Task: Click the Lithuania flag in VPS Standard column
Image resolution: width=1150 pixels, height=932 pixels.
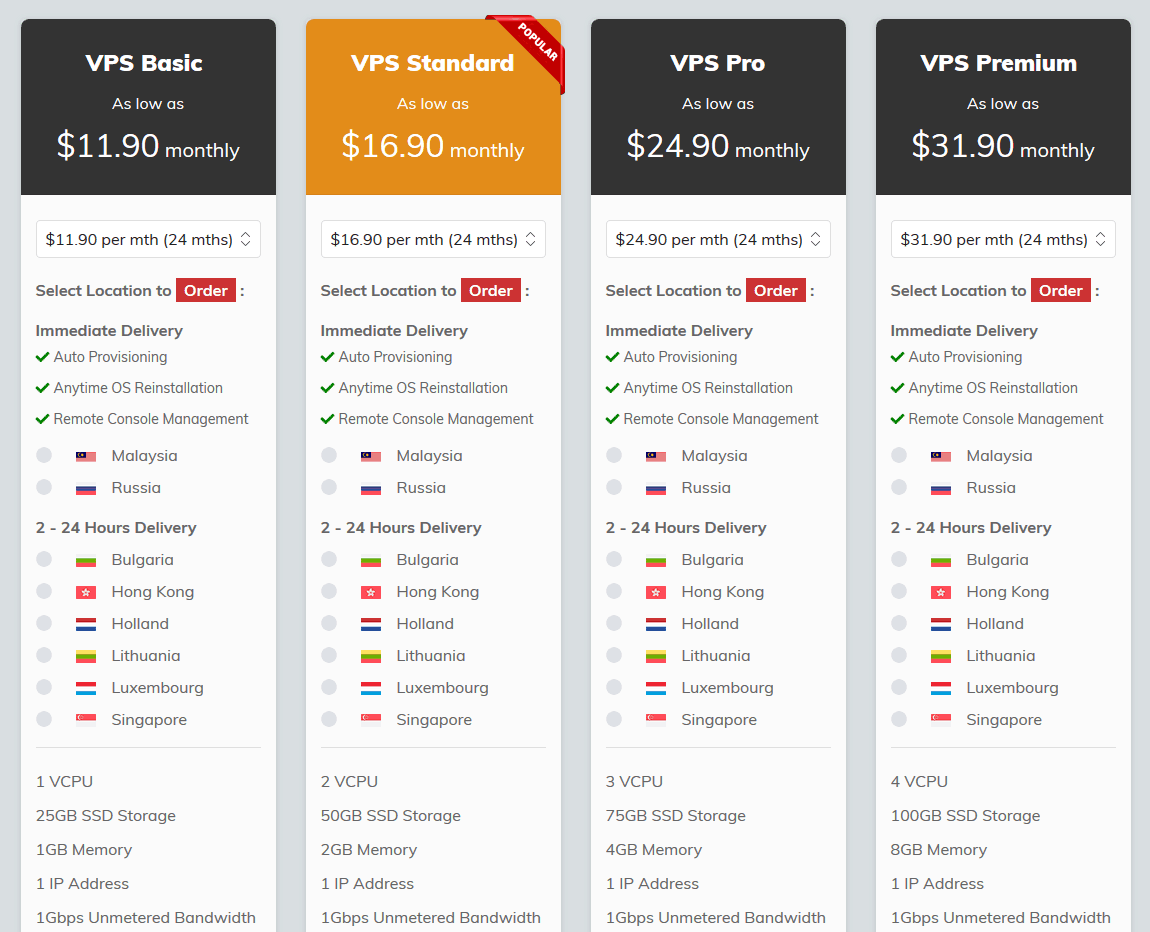Action: pos(371,656)
